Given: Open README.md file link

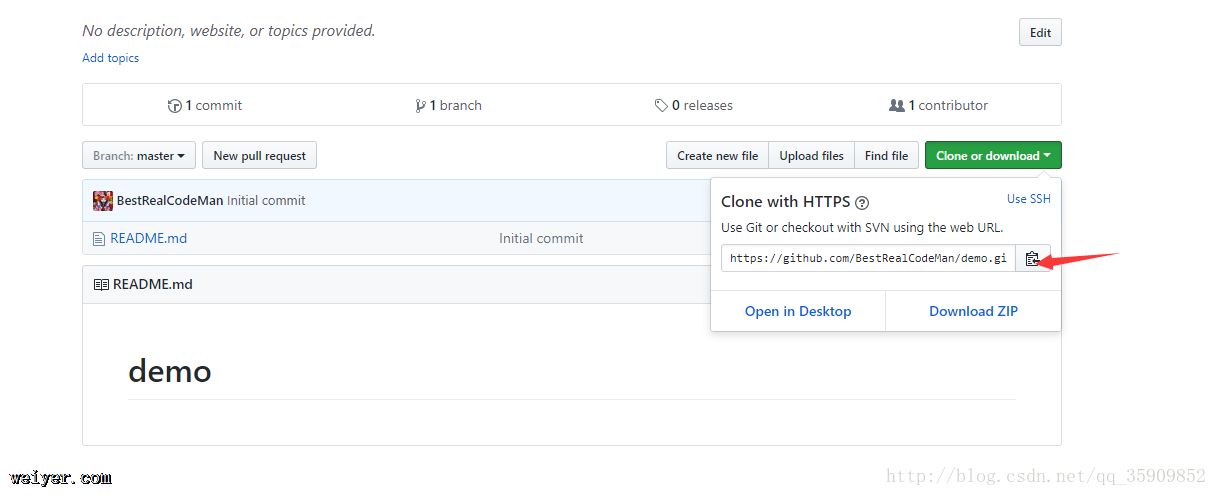Looking at the screenshot, I should [x=148, y=238].
